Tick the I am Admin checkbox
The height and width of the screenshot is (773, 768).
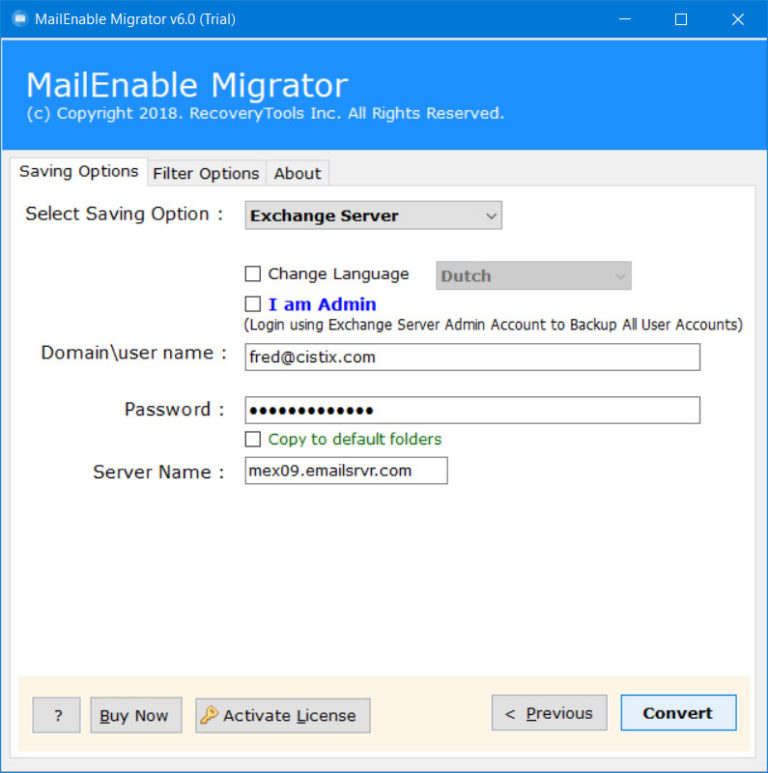(x=253, y=304)
